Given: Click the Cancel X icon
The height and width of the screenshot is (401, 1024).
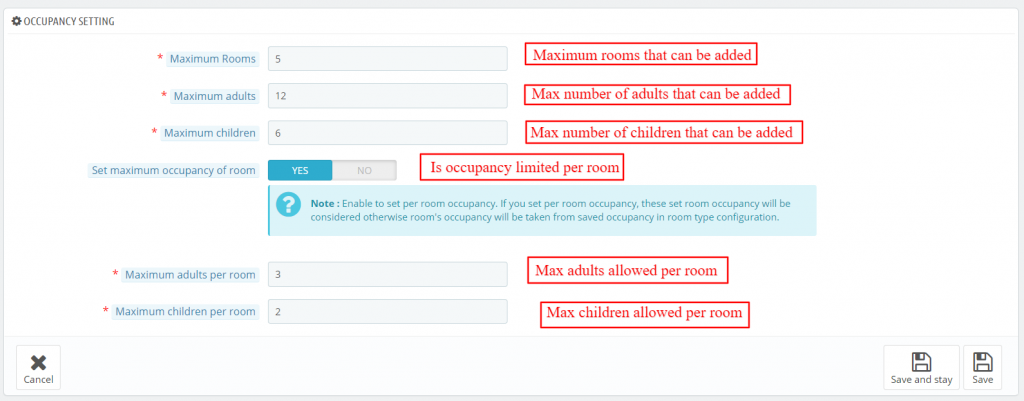Looking at the screenshot, I should click(x=39, y=362).
